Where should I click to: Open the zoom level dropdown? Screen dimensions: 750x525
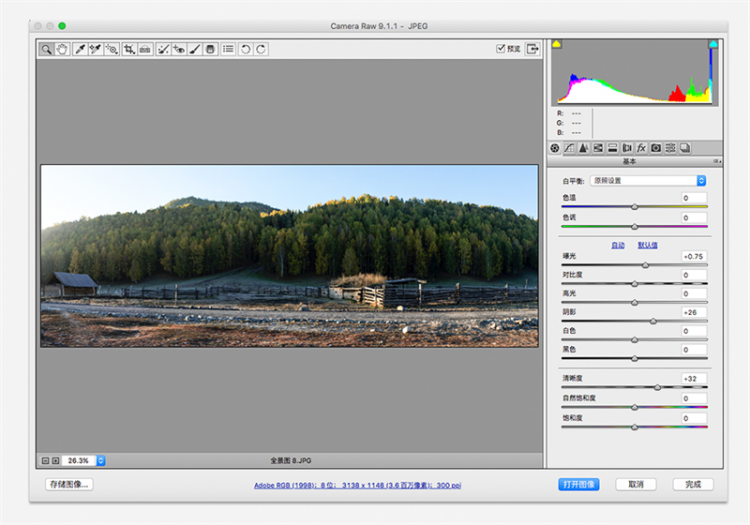[100, 460]
